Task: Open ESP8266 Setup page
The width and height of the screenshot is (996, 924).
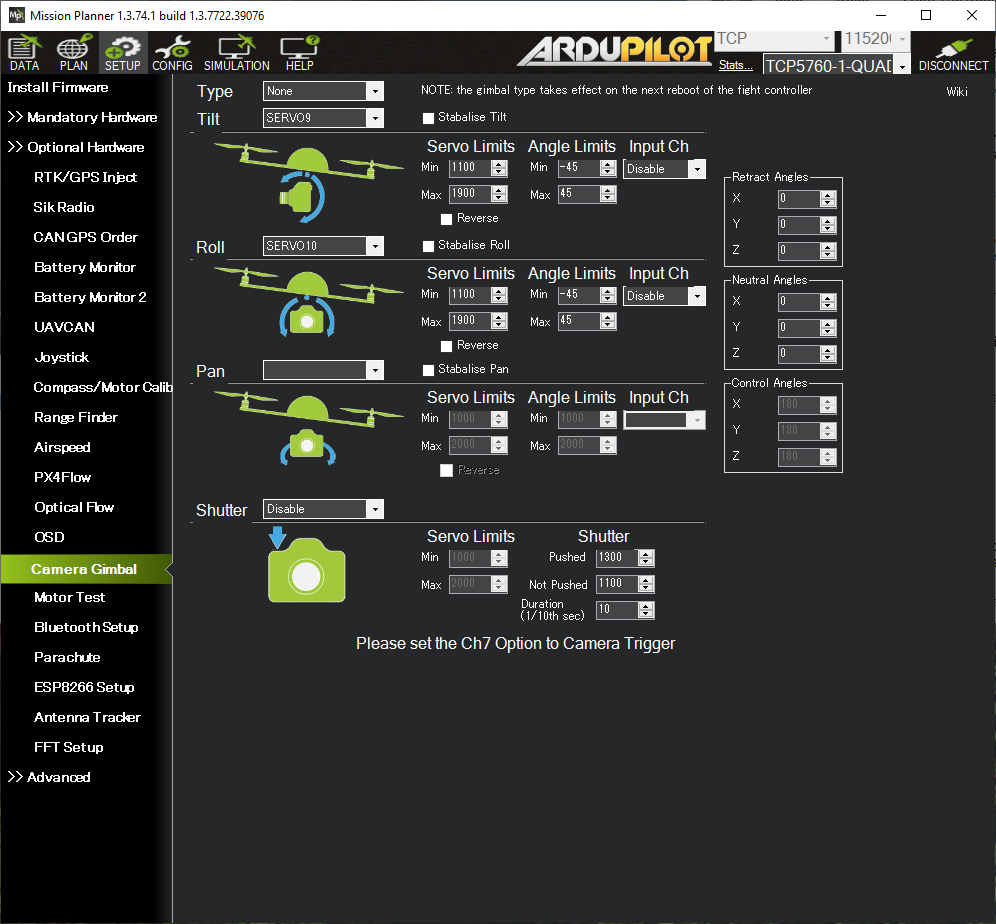Action: point(84,686)
